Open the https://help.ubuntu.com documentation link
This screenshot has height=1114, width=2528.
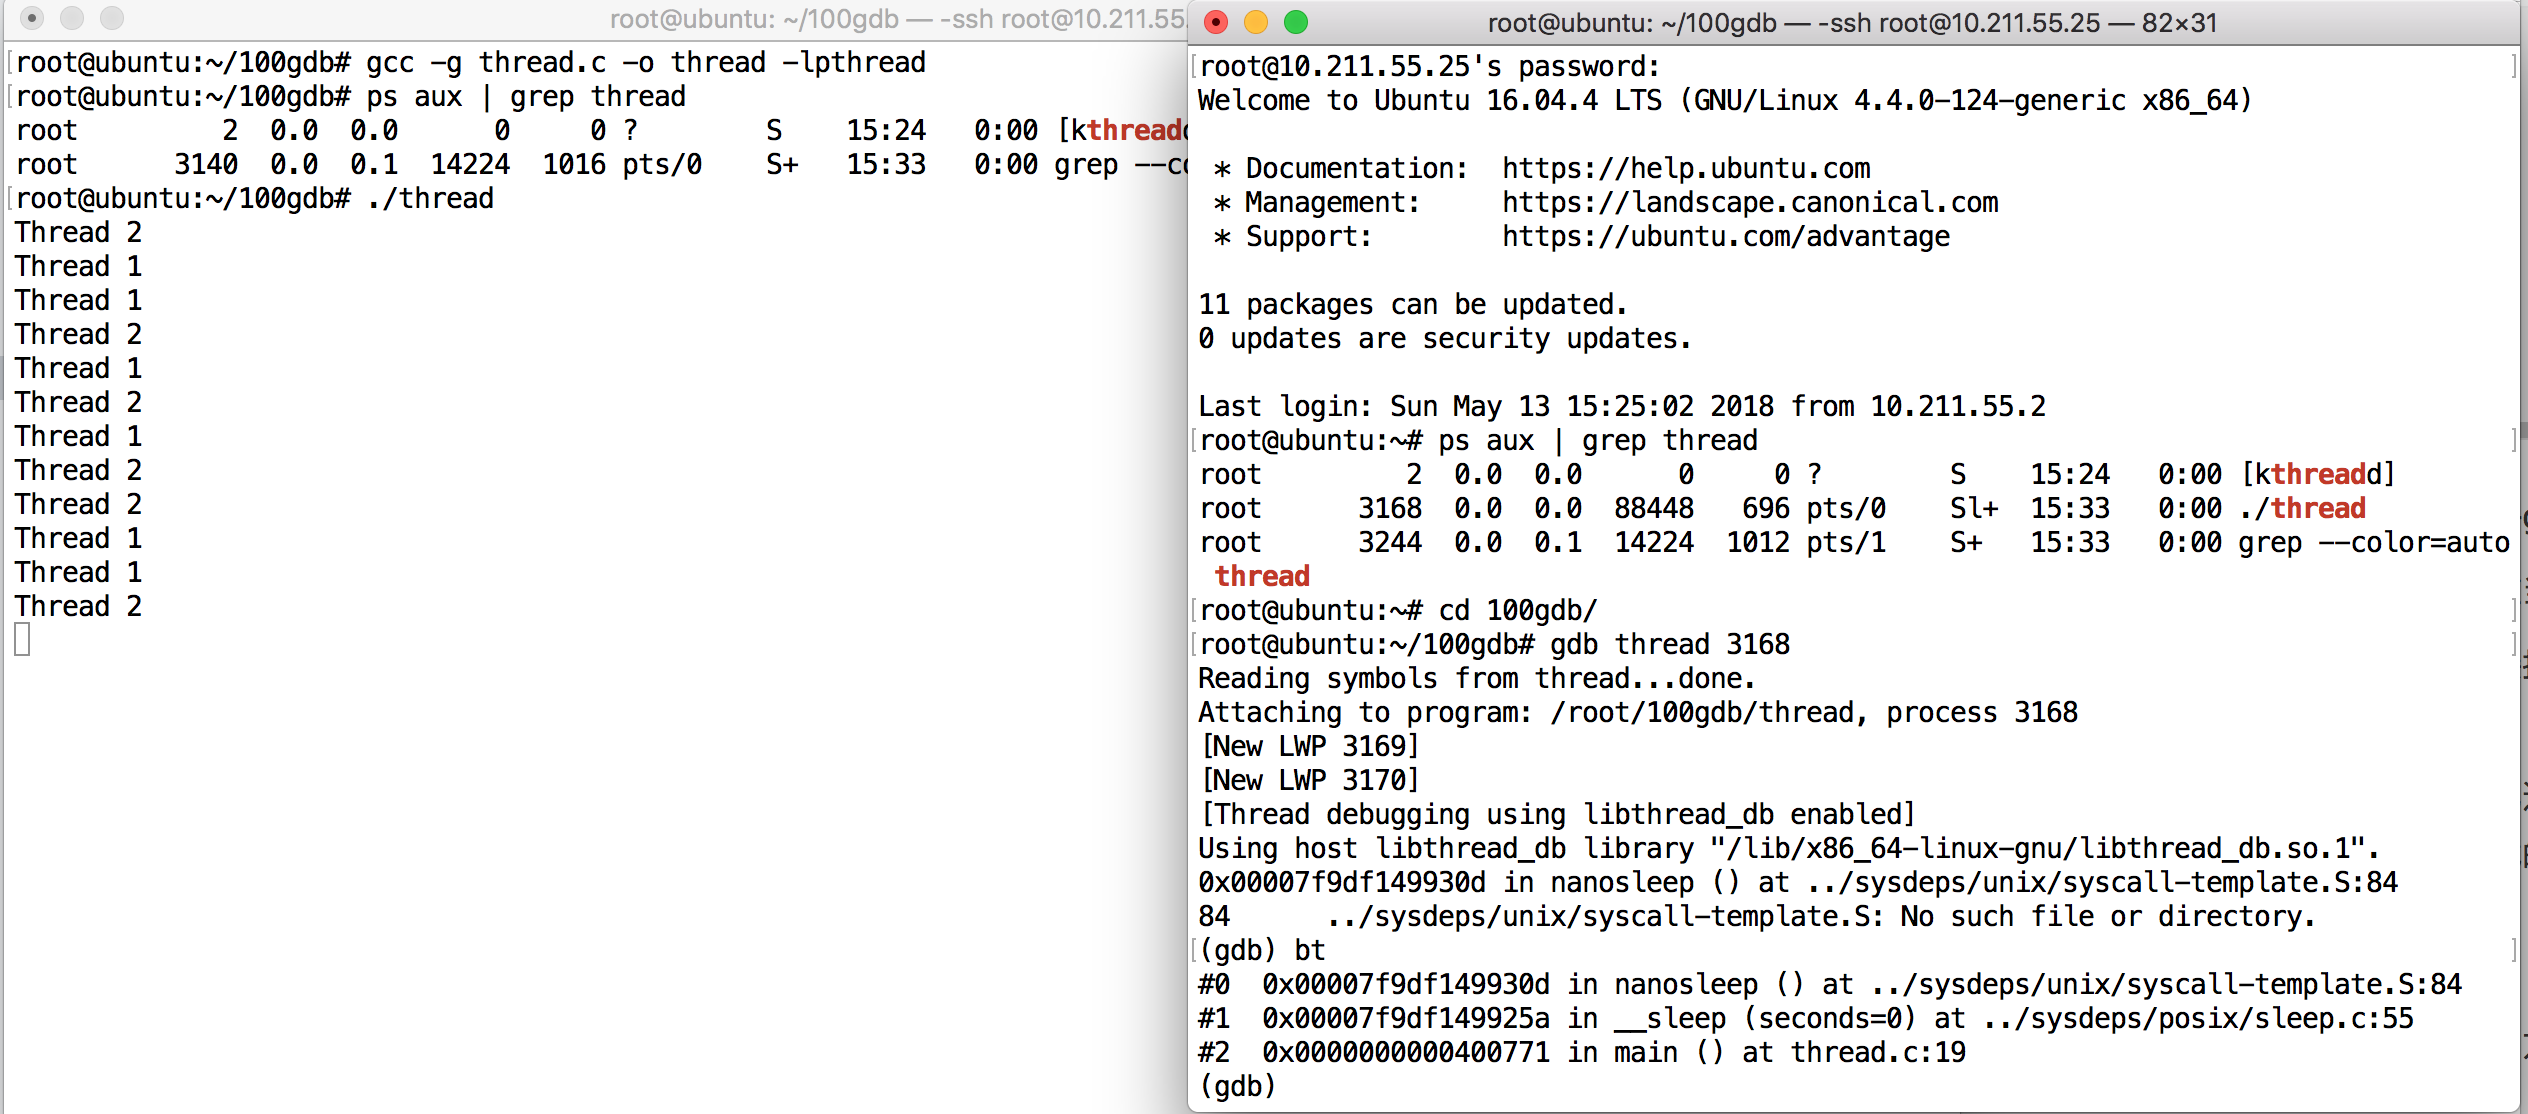tap(1686, 168)
